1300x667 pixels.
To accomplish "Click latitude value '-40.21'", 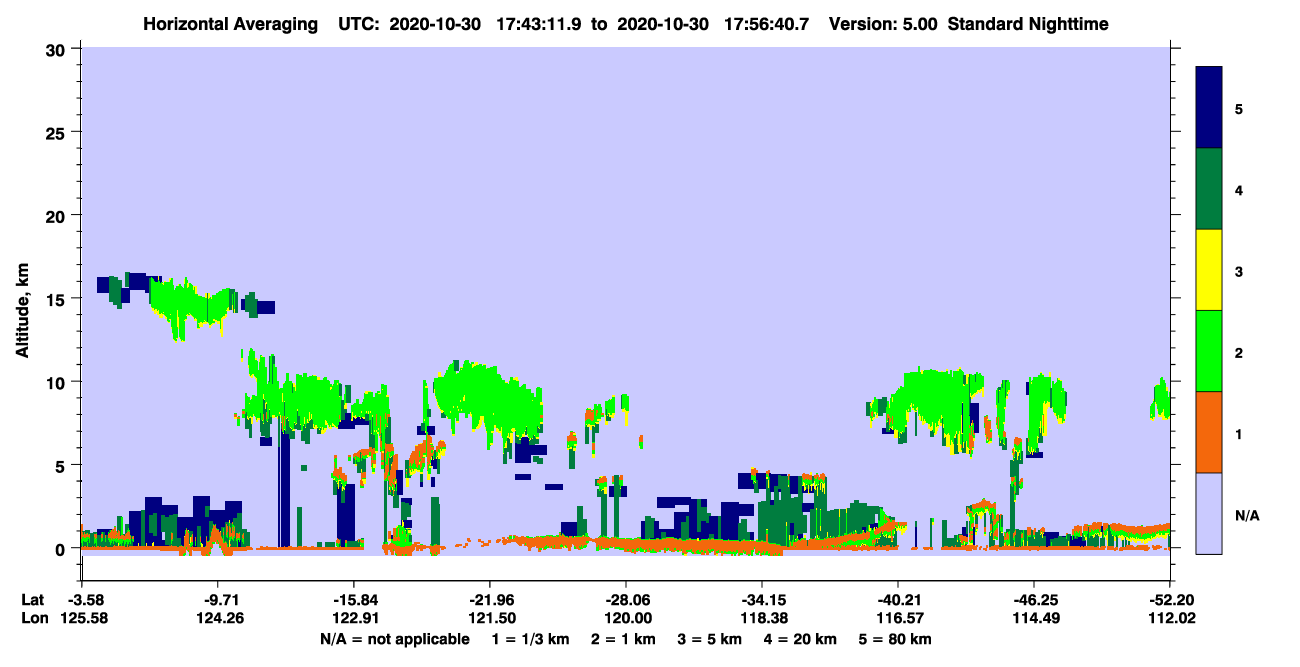I will [x=898, y=600].
